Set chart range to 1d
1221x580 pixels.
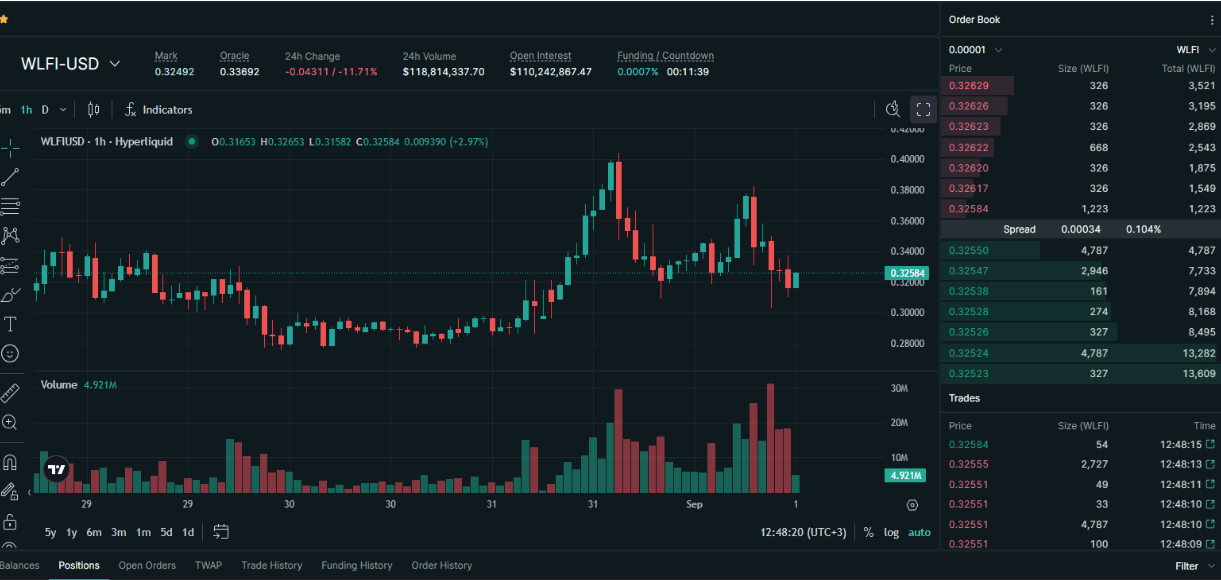tap(188, 532)
